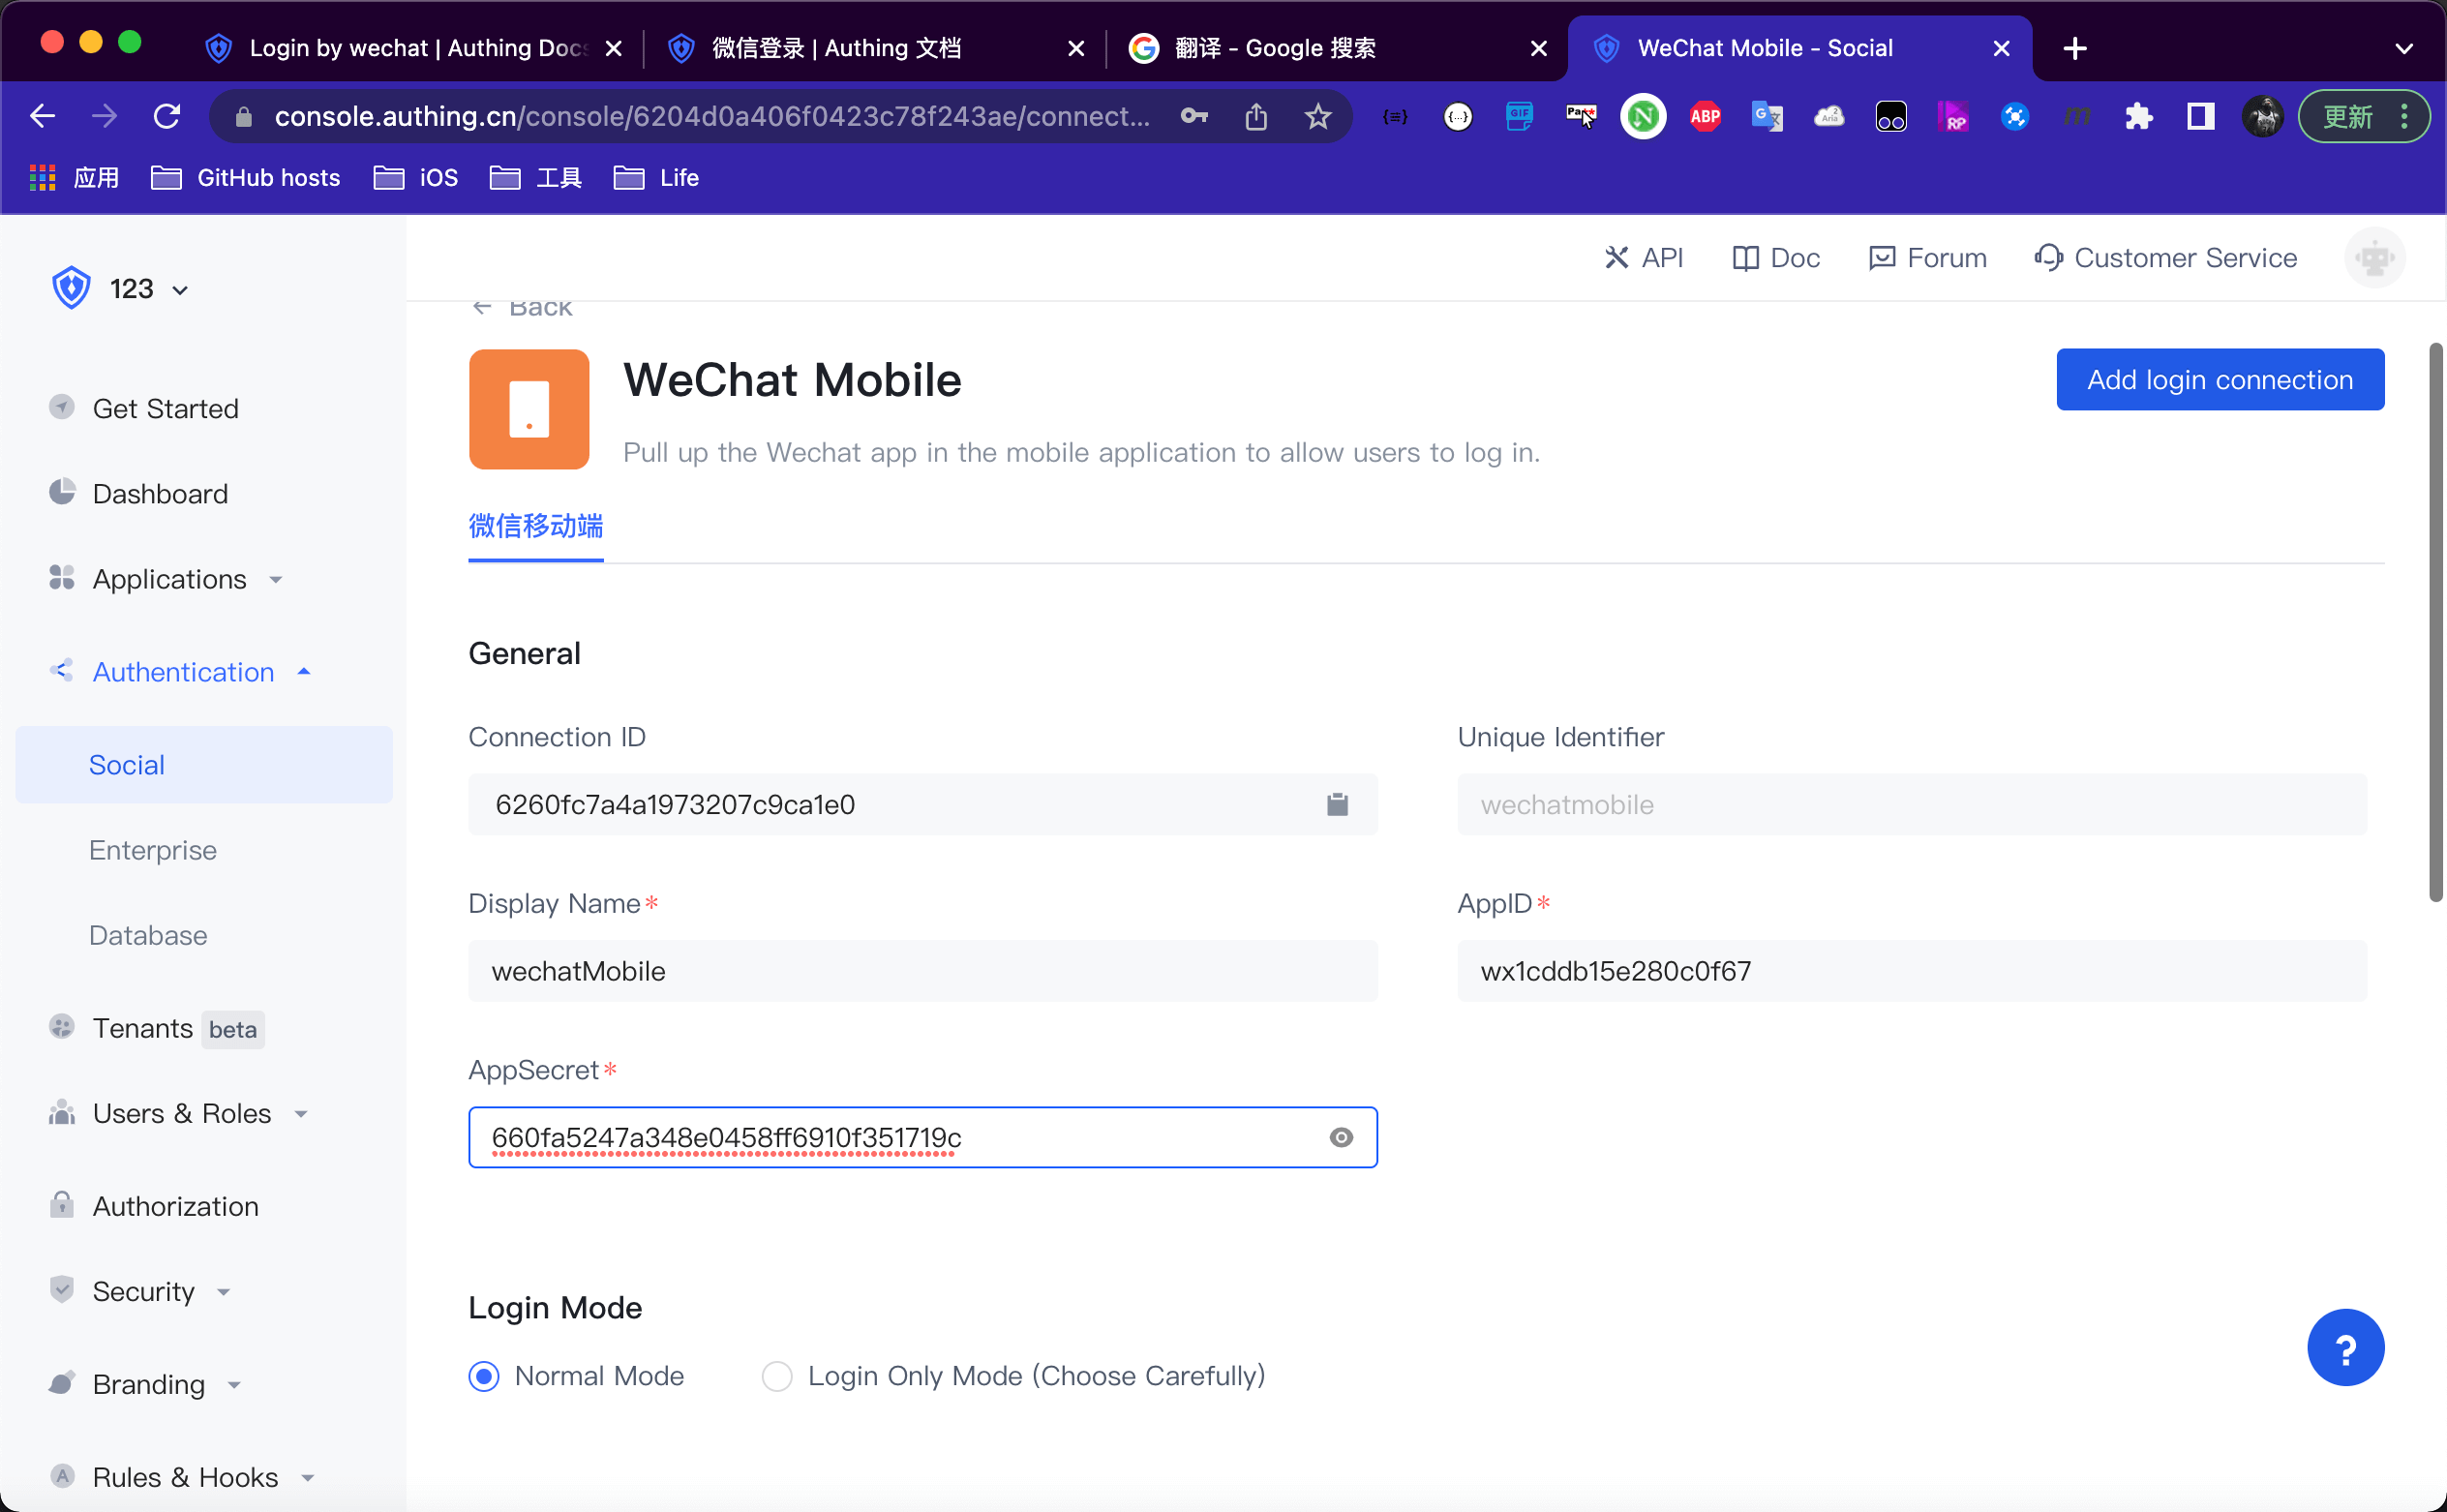Select Normal Mode radio button
The image size is (2447, 1512).
coord(484,1376)
